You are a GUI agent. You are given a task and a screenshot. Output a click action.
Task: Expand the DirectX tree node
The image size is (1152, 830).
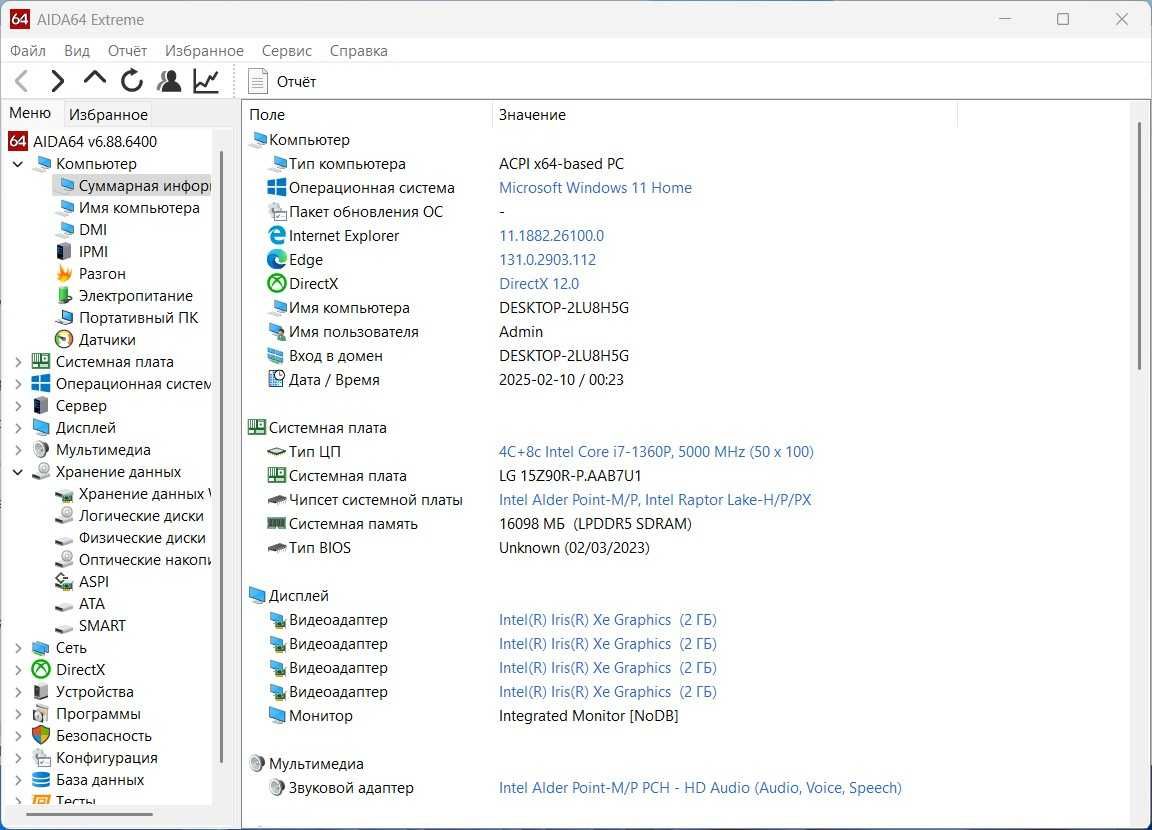click(18, 670)
